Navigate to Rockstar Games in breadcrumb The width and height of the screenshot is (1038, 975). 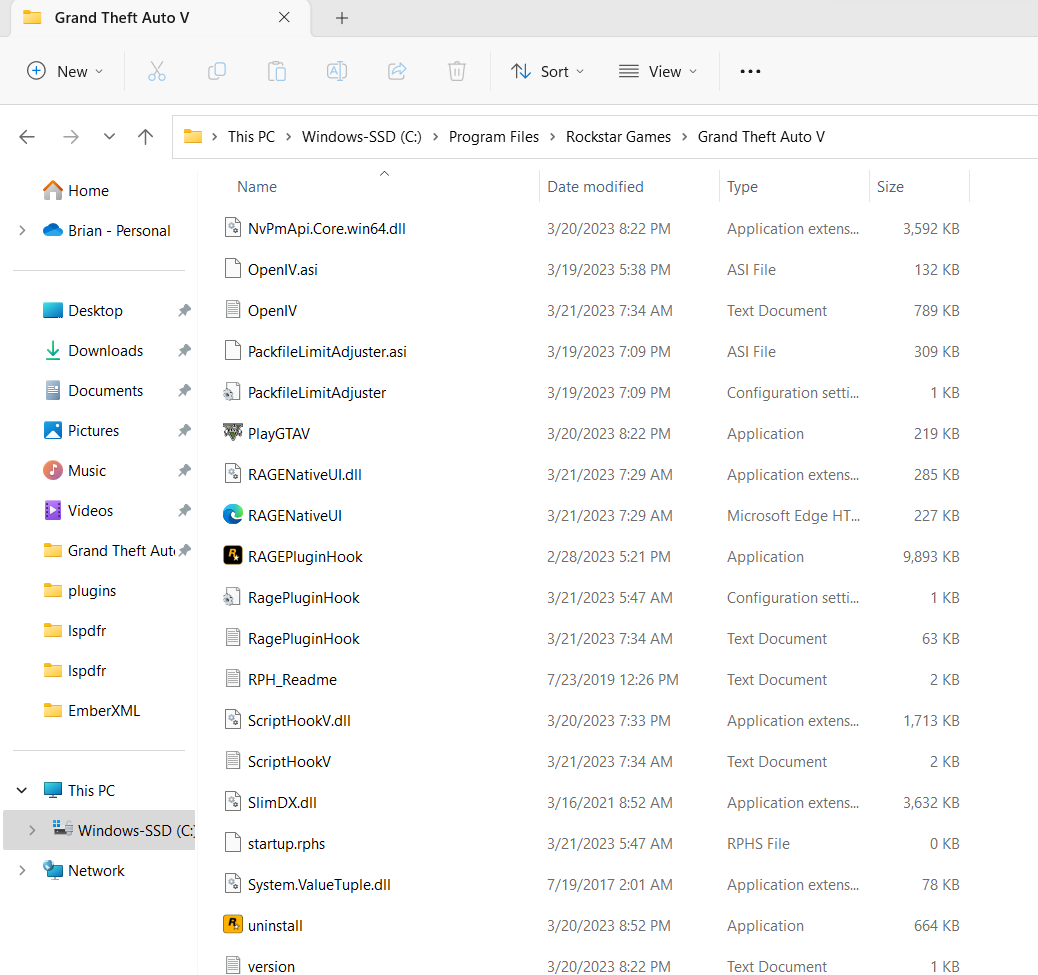tap(618, 137)
